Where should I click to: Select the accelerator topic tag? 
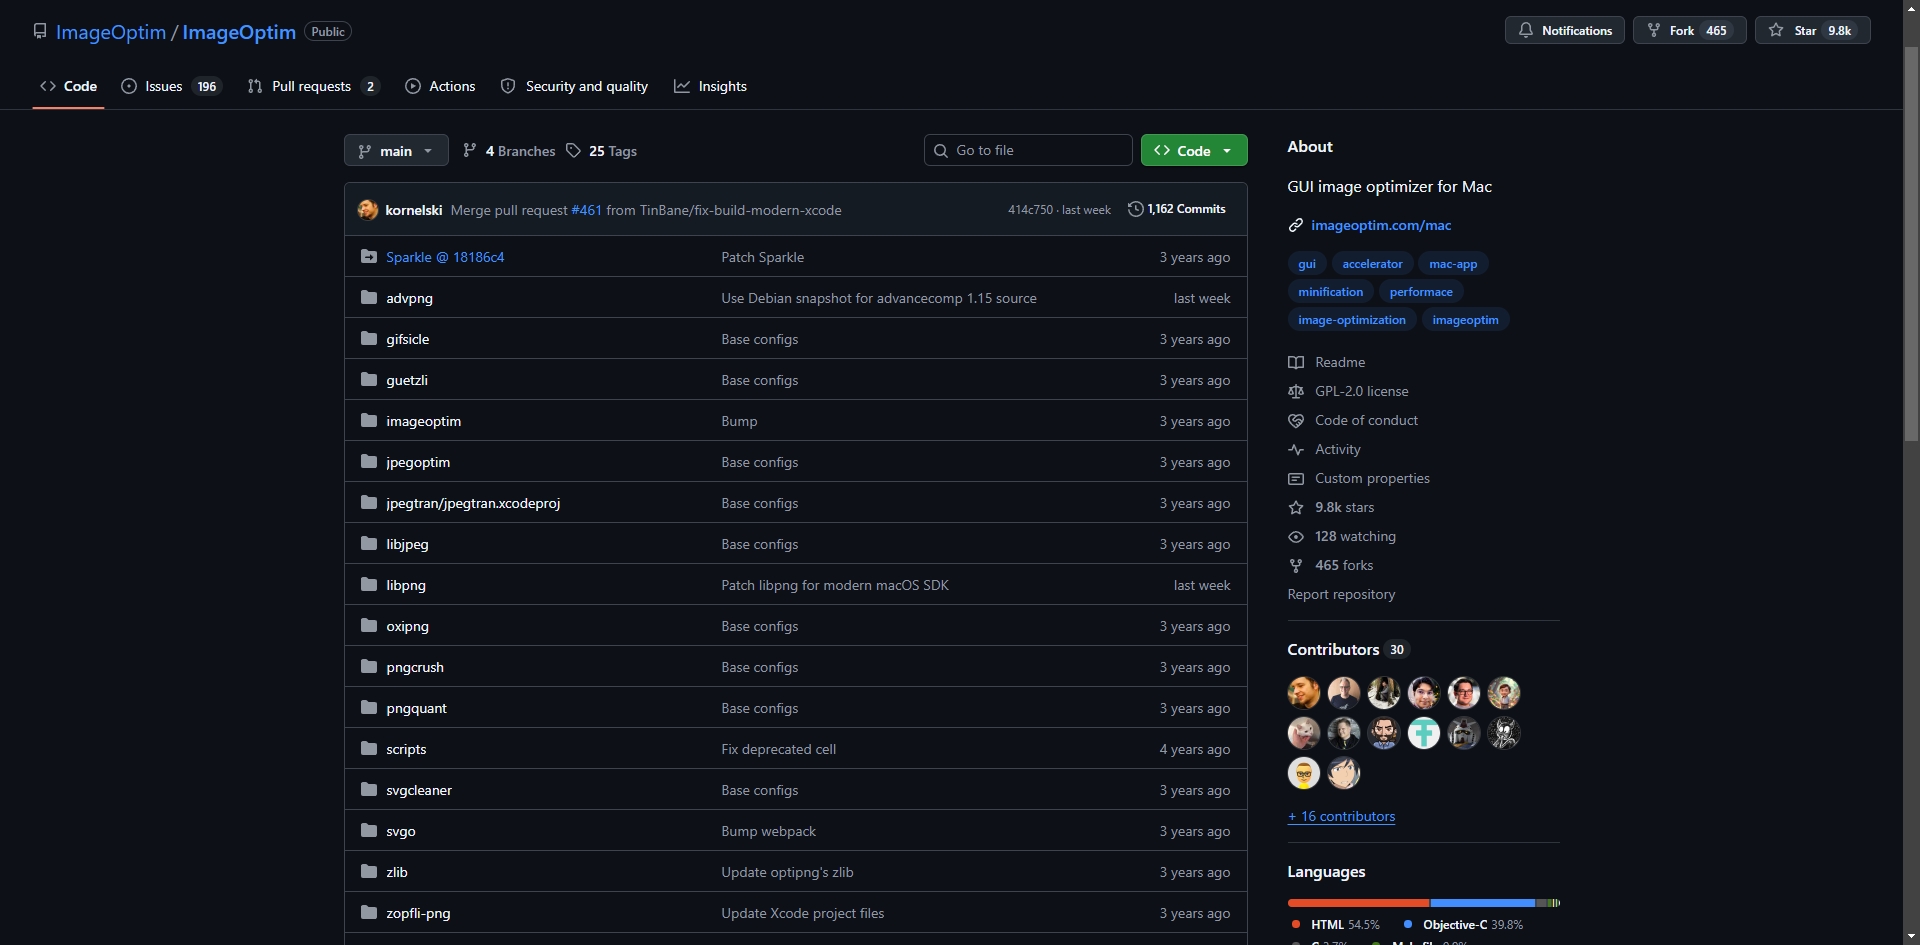[1372, 264]
